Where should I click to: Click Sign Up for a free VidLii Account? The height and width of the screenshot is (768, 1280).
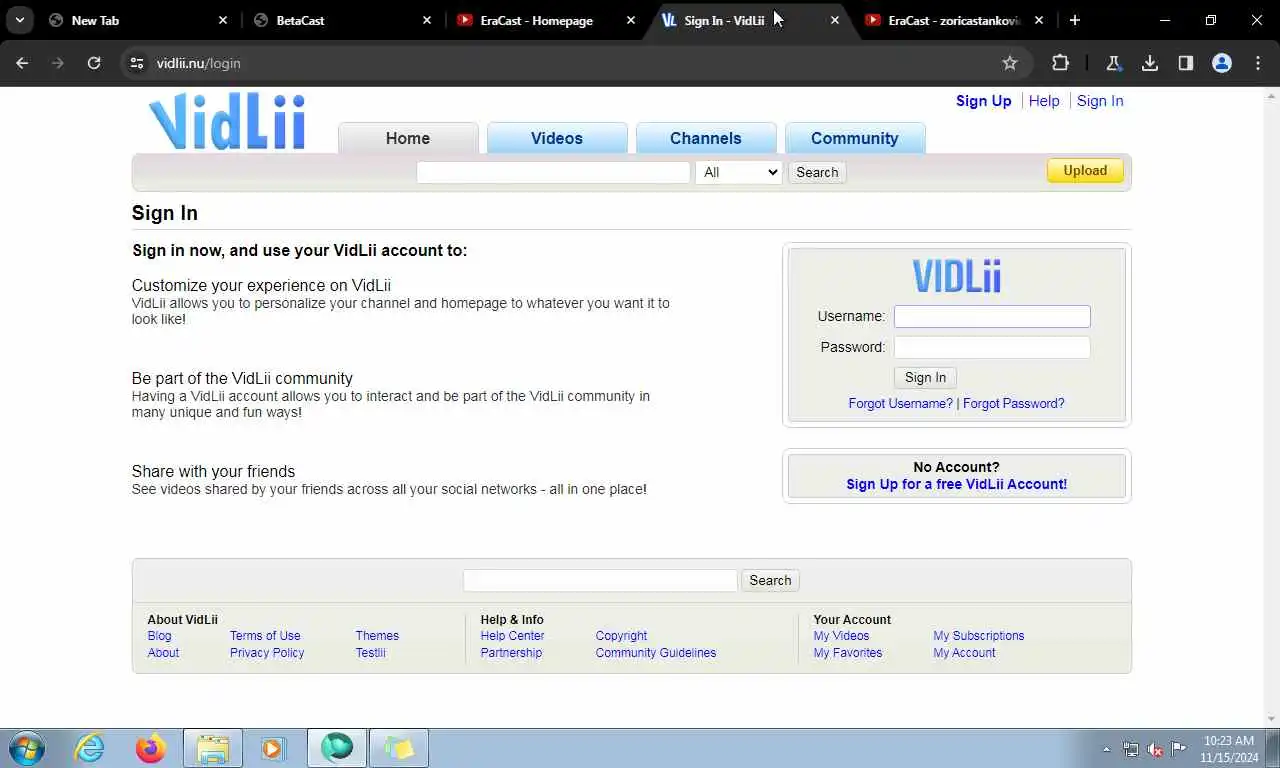956,484
